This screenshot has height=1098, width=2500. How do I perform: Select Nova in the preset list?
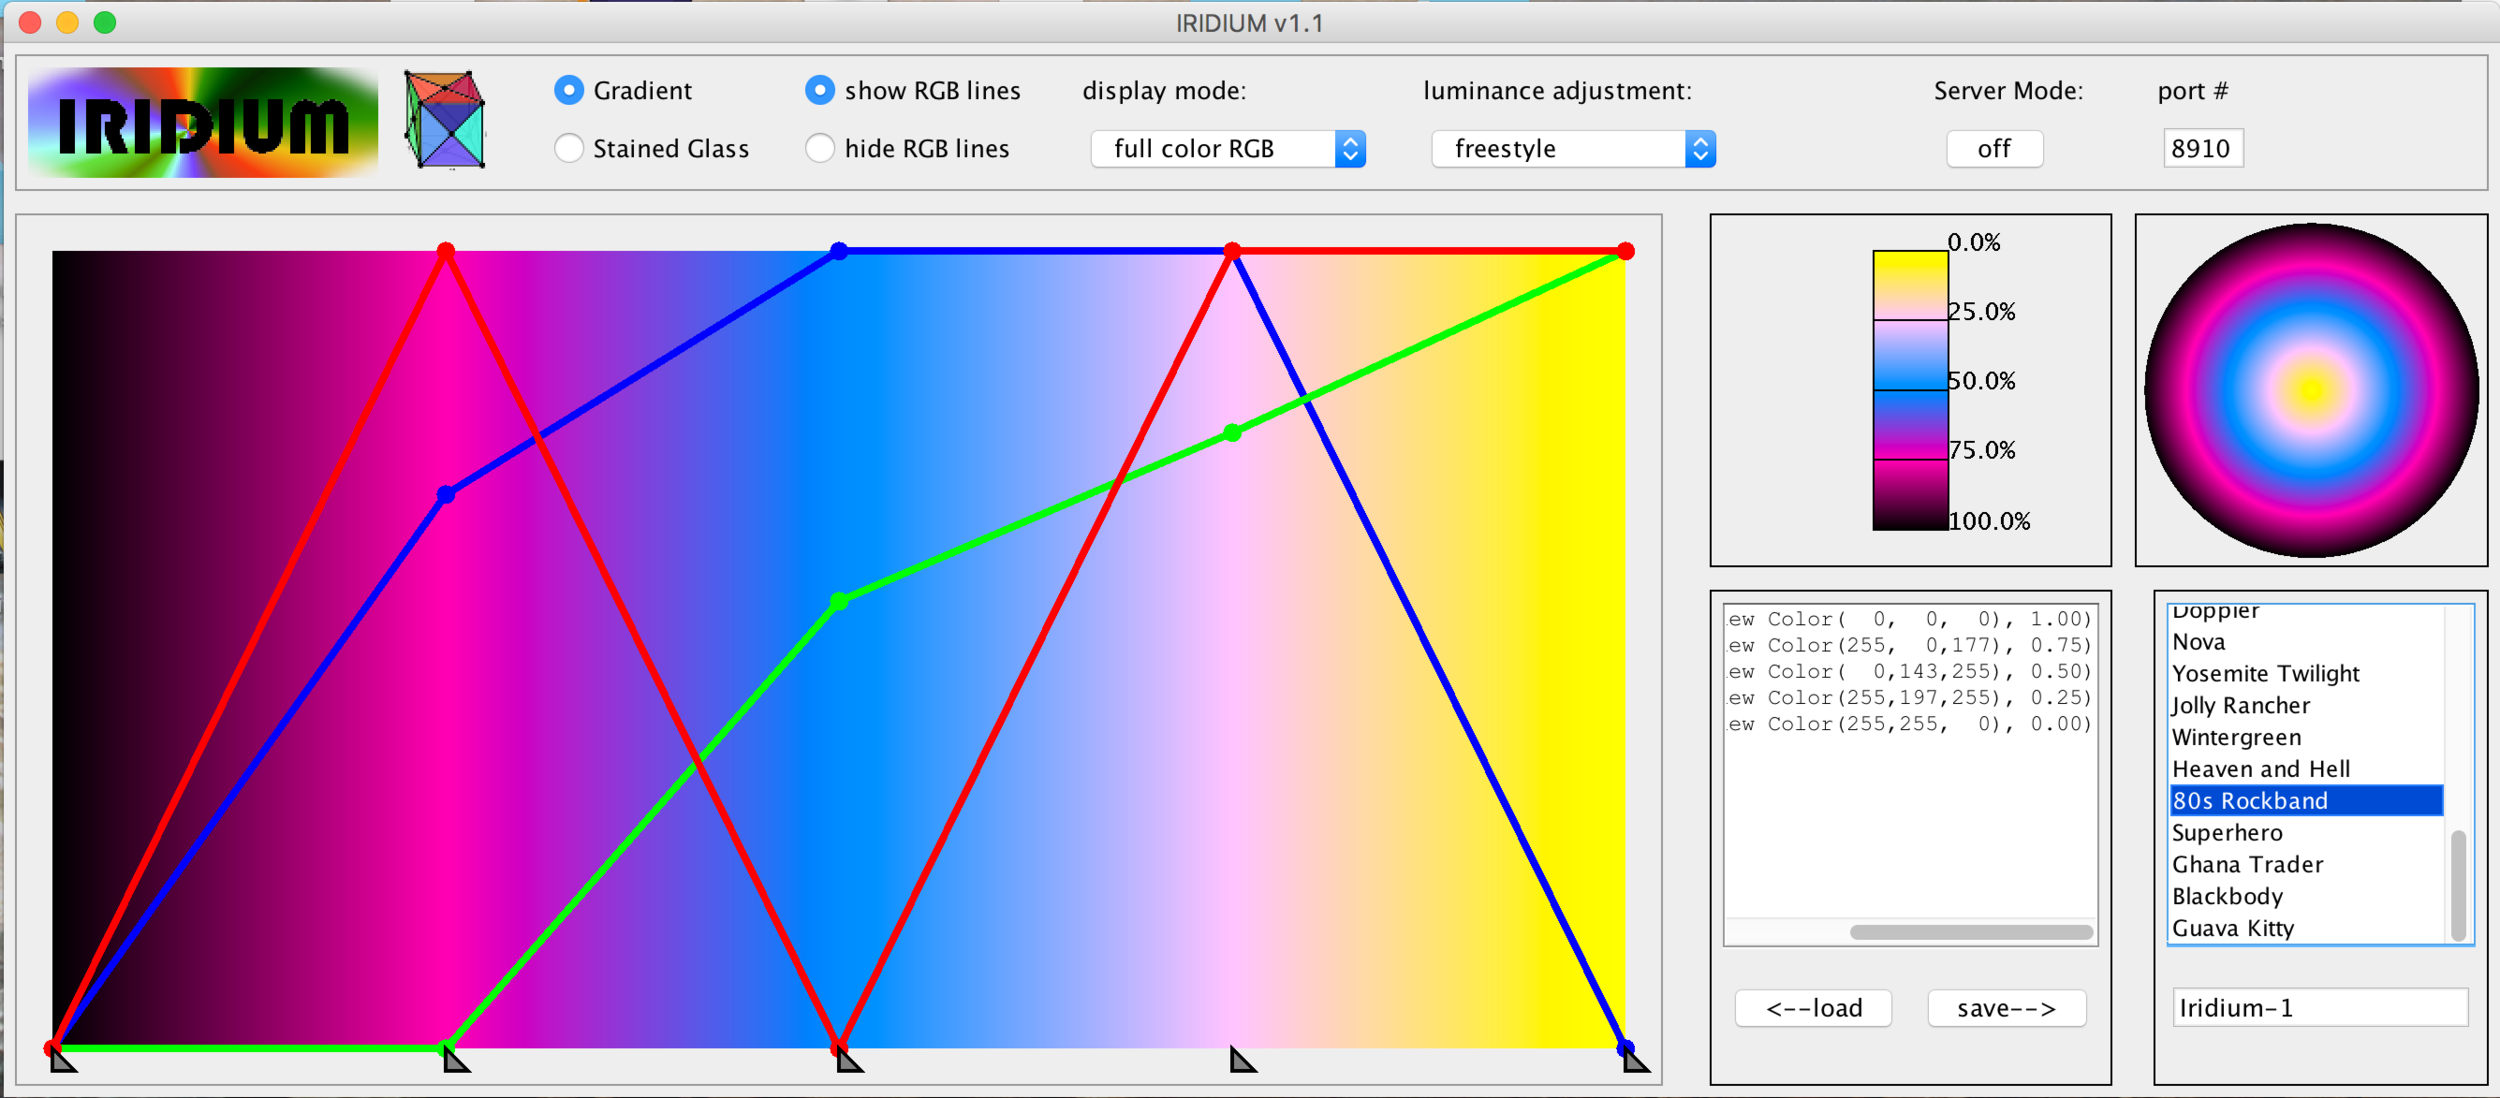click(2306, 642)
